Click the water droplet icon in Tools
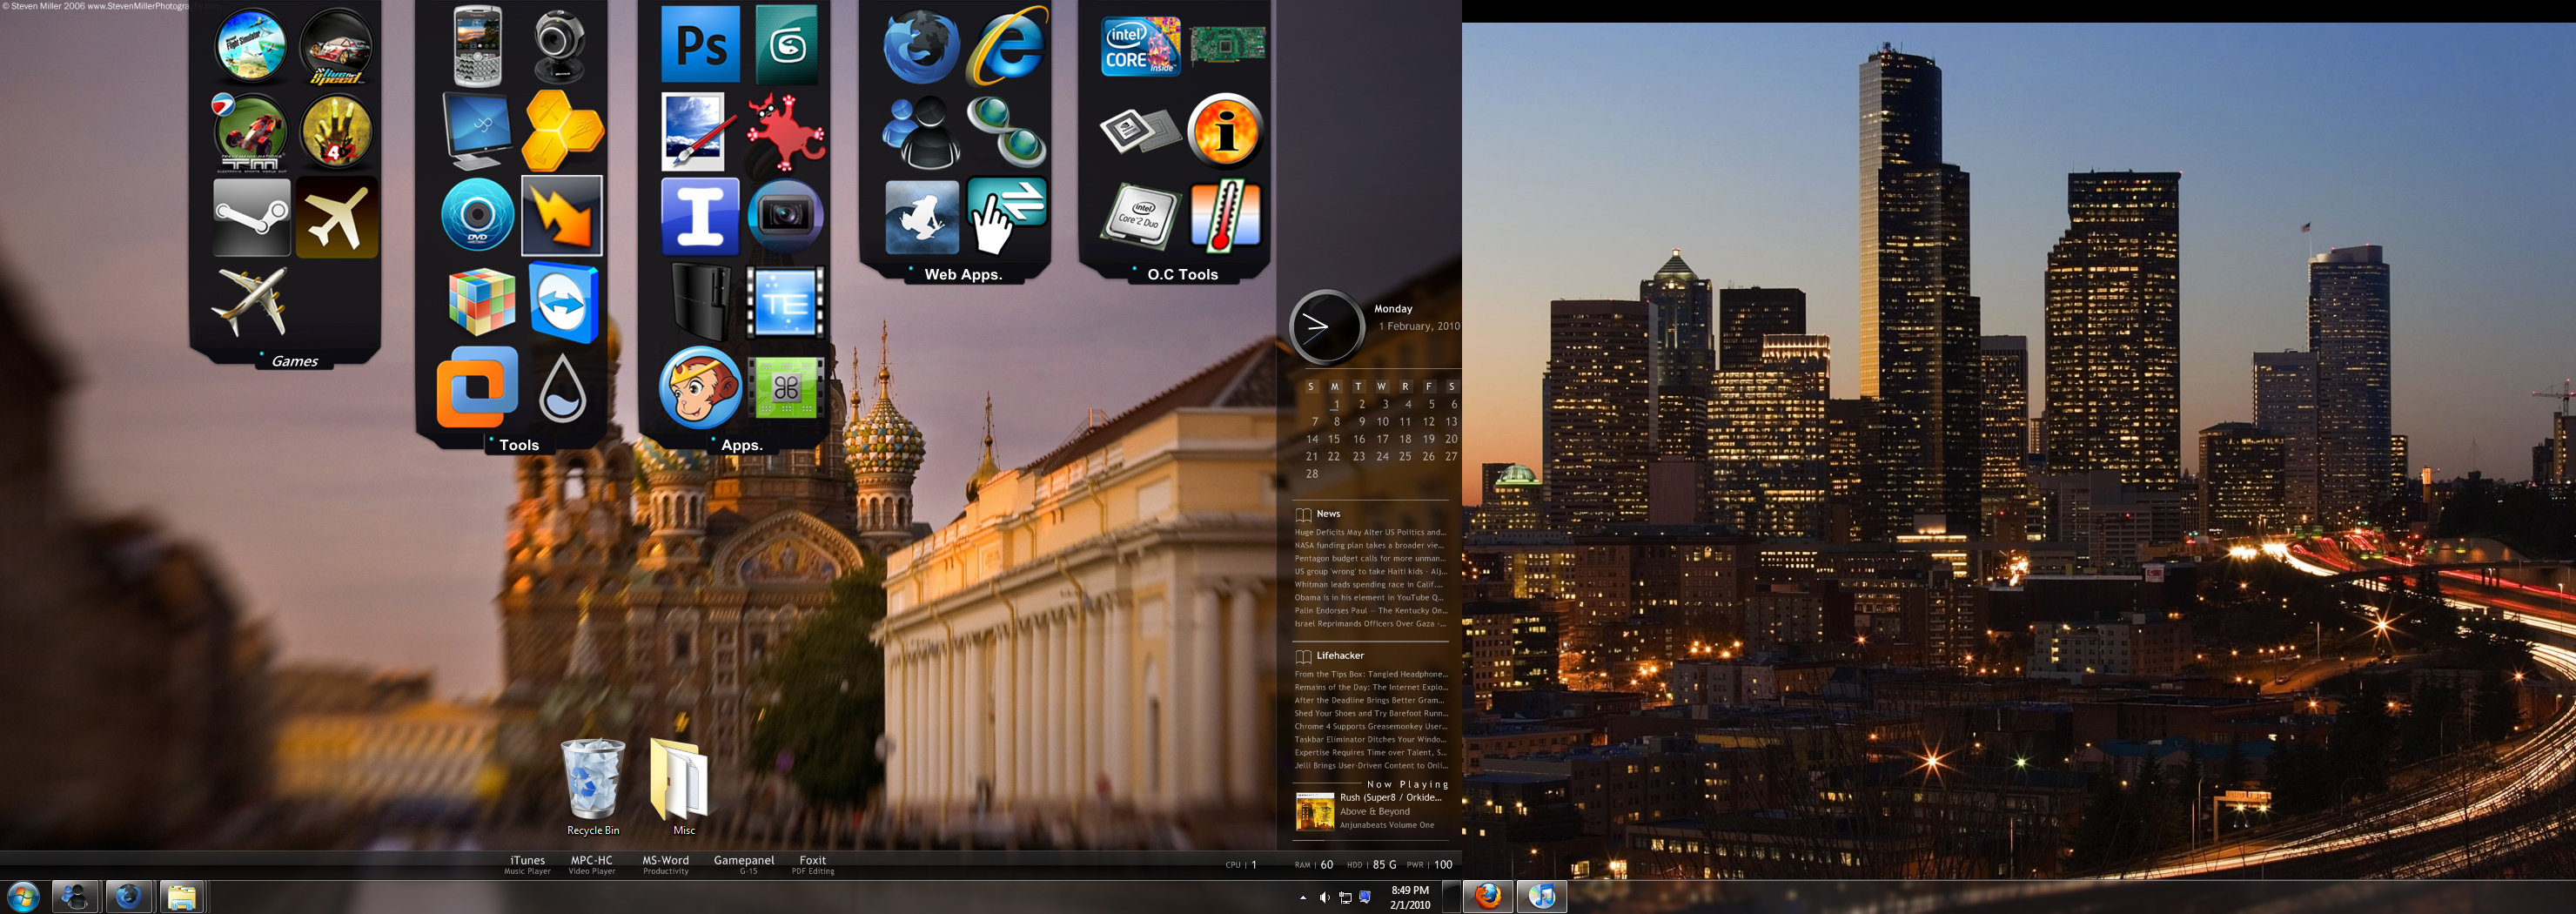 coord(563,388)
